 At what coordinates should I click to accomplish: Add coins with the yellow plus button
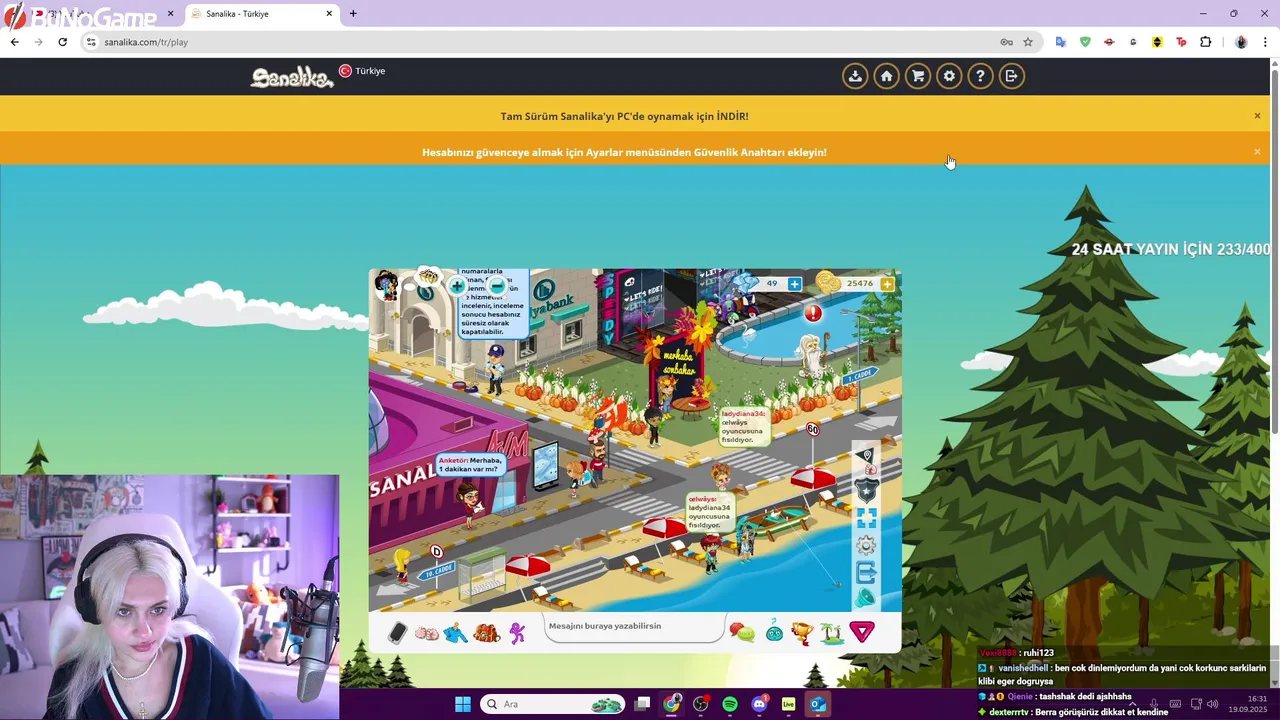(x=887, y=284)
